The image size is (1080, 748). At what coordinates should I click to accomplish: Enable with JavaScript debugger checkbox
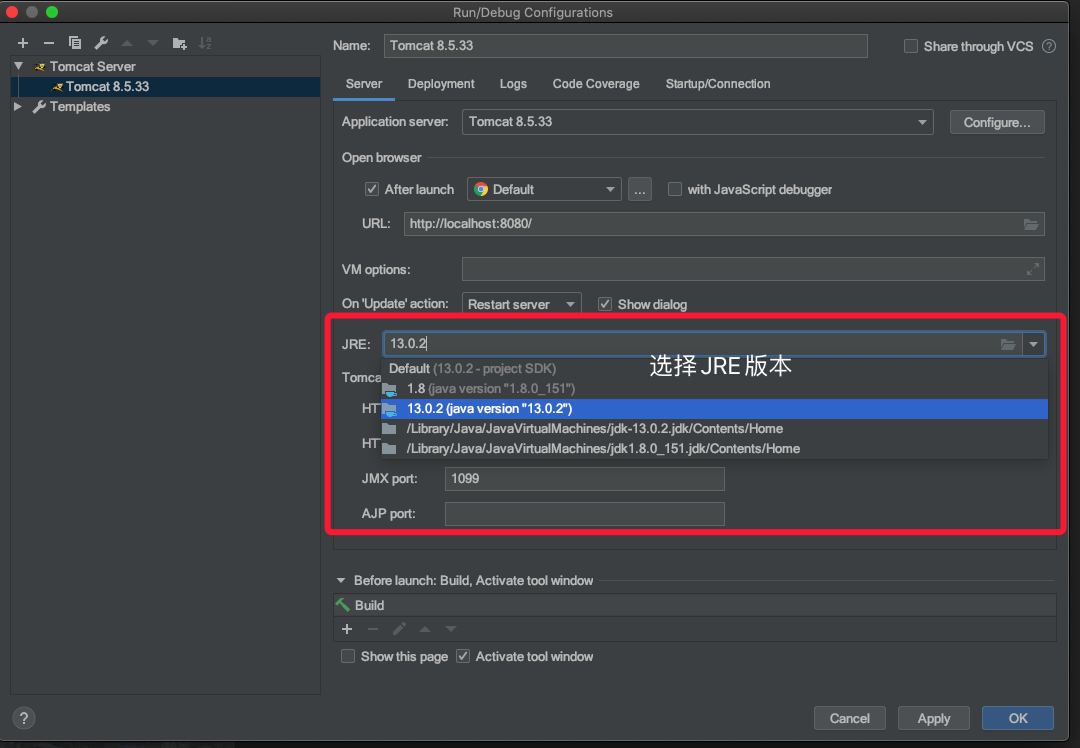click(675, 189)
